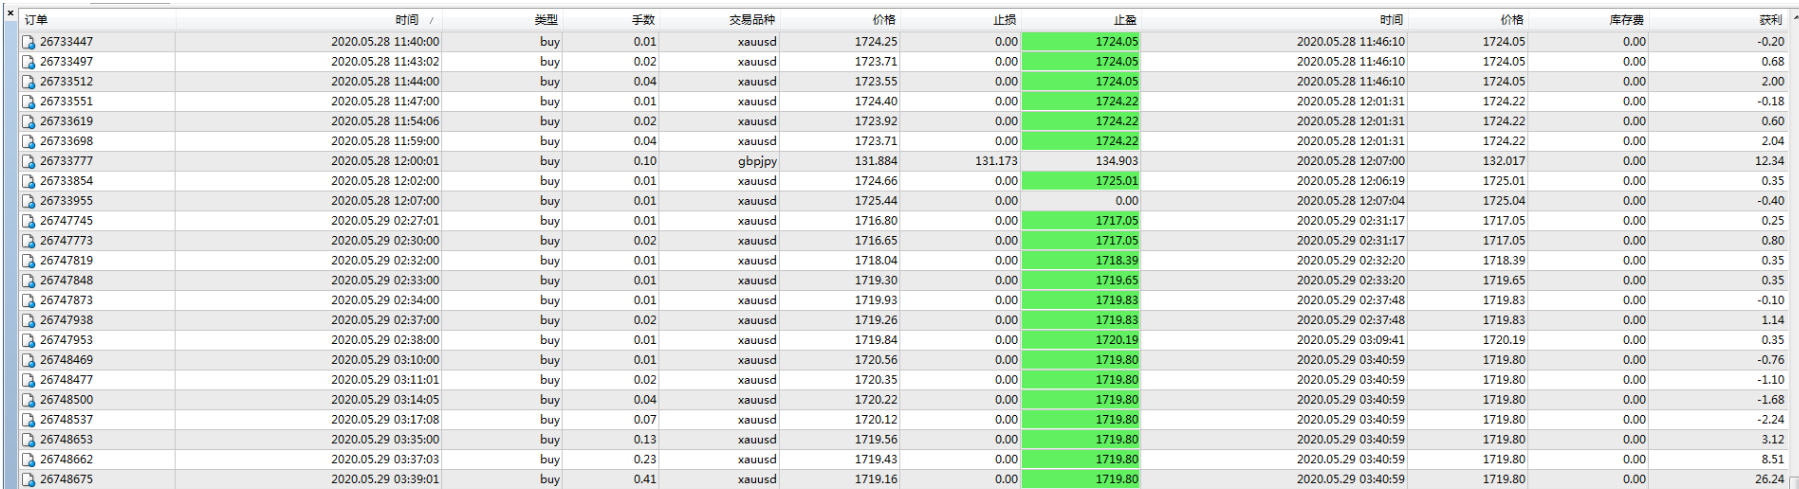Image resolution: width=1799 pixels, height=489 pixels.
Task: Click the green 1725.01 take-profit cell
Action: pos(1080,181)
